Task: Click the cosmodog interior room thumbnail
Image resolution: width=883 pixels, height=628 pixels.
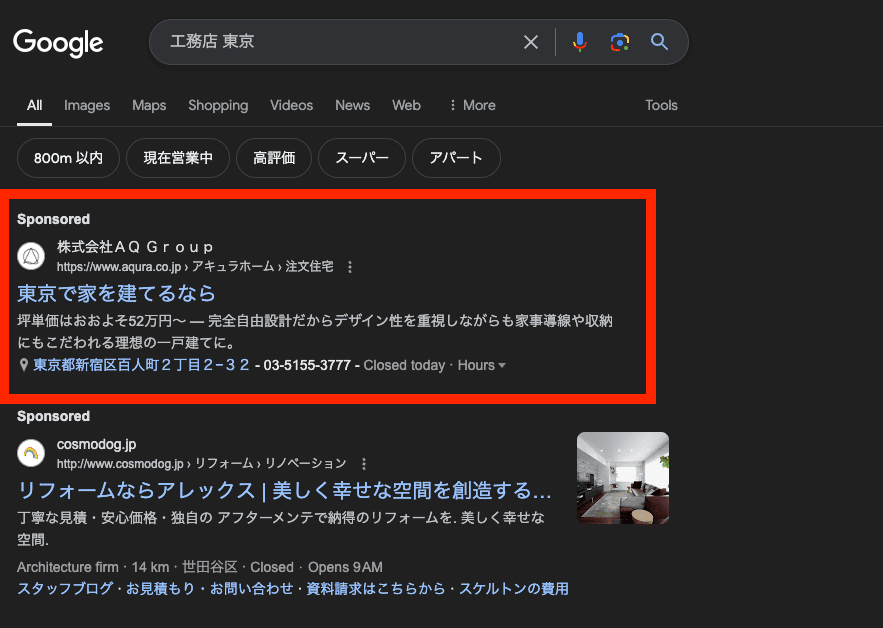Action: (622, 478)
